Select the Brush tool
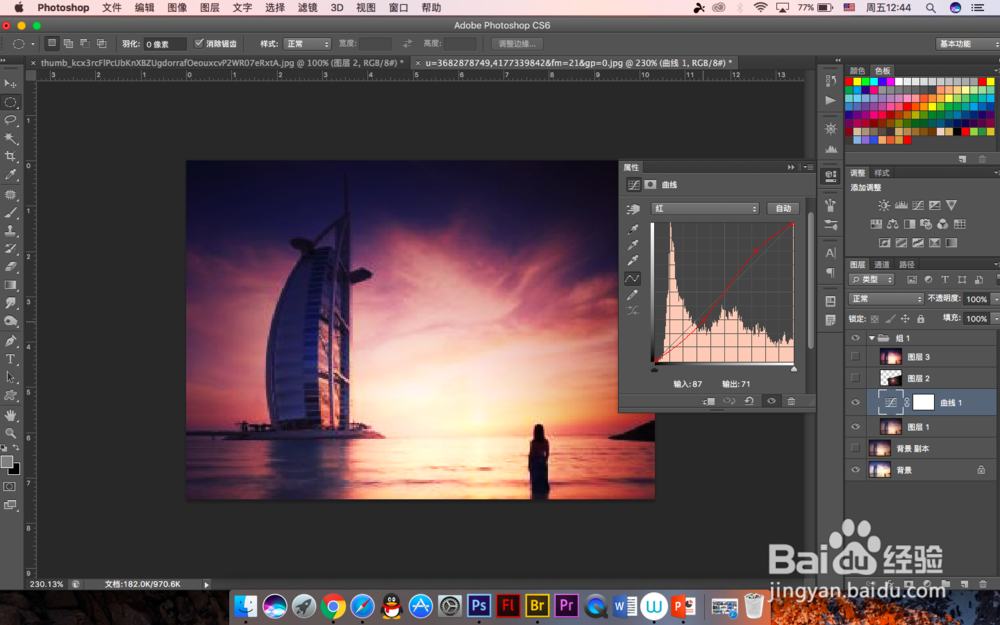The width and height of the screenshot is (1000, 625). [10, 213]
